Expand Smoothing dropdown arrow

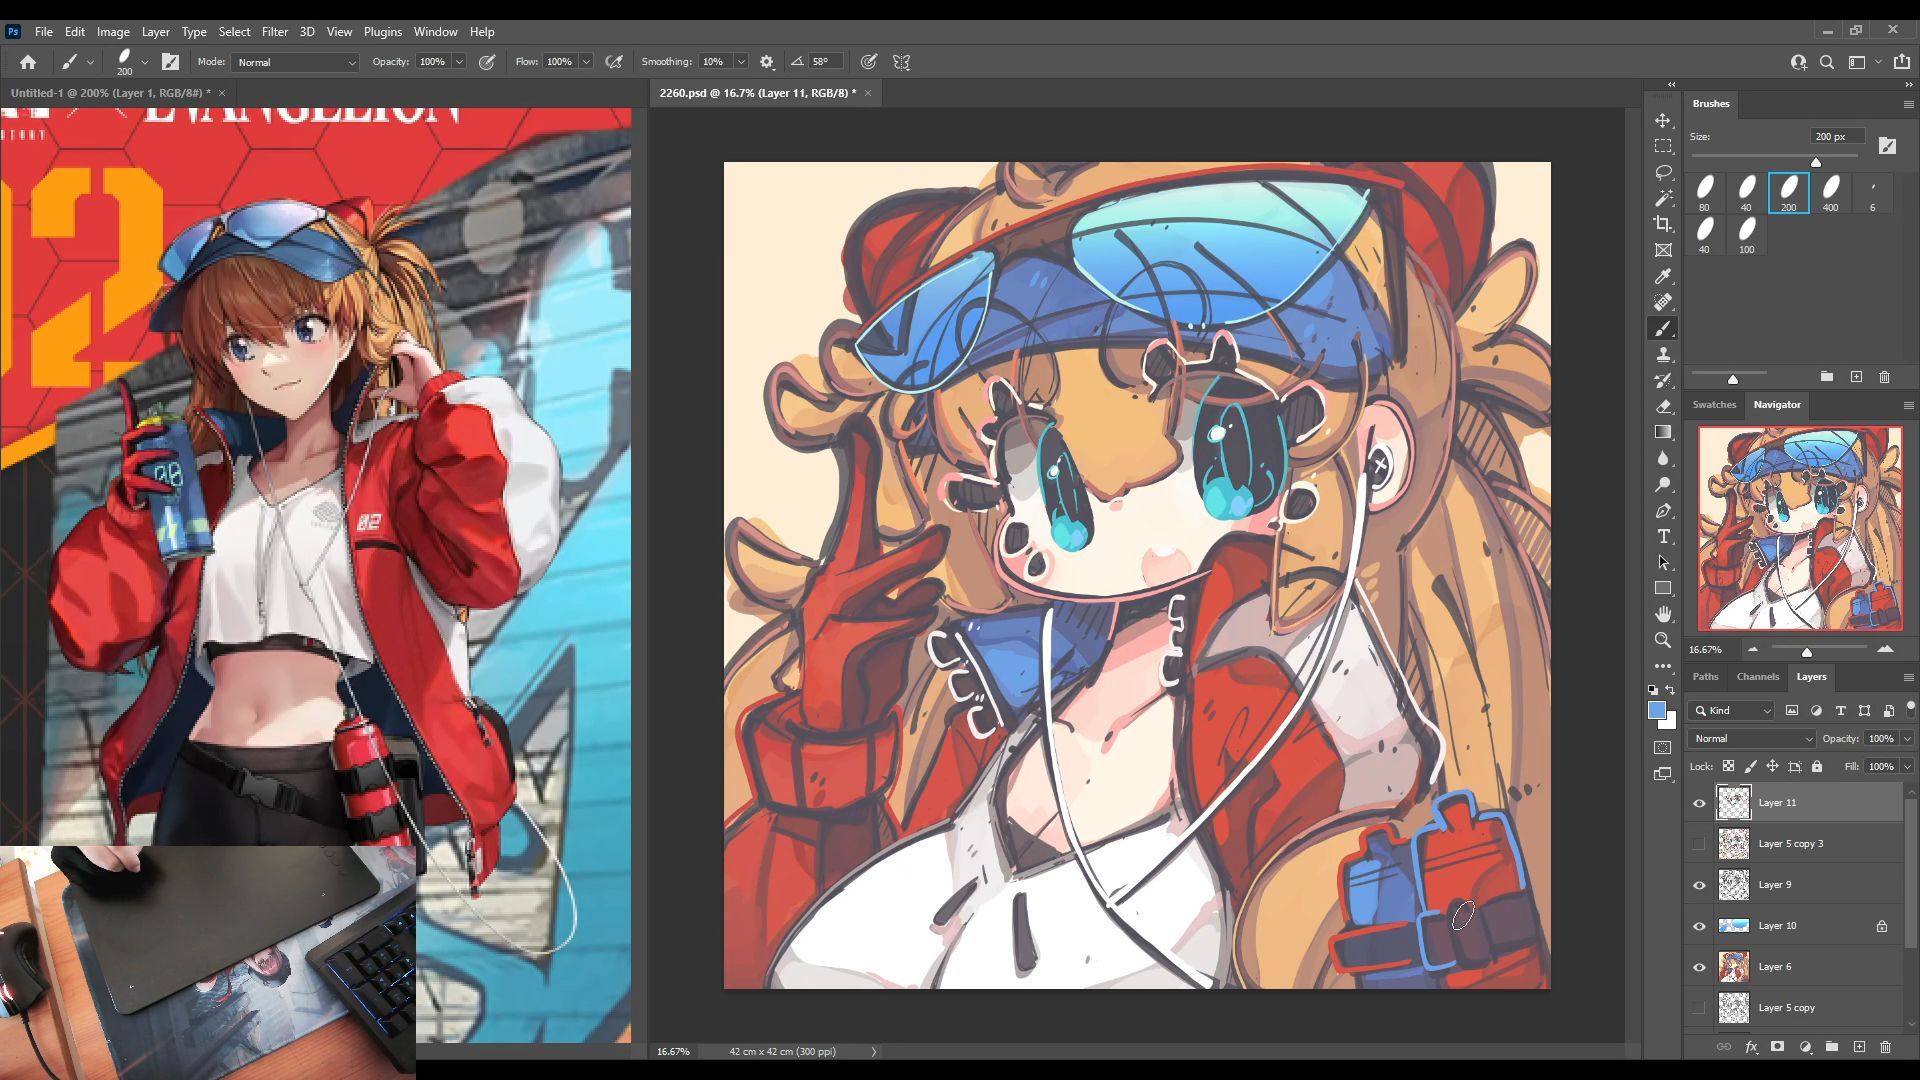(741, 62)
